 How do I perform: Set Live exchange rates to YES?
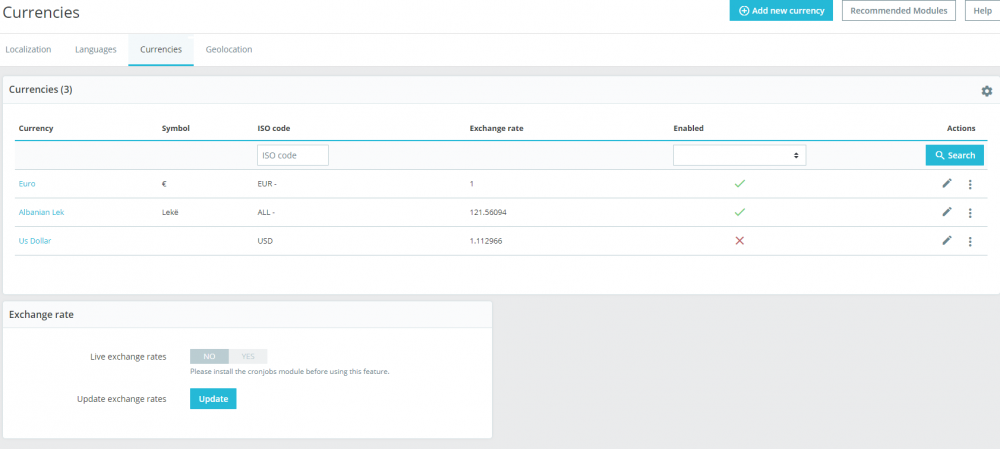point(248,357)
